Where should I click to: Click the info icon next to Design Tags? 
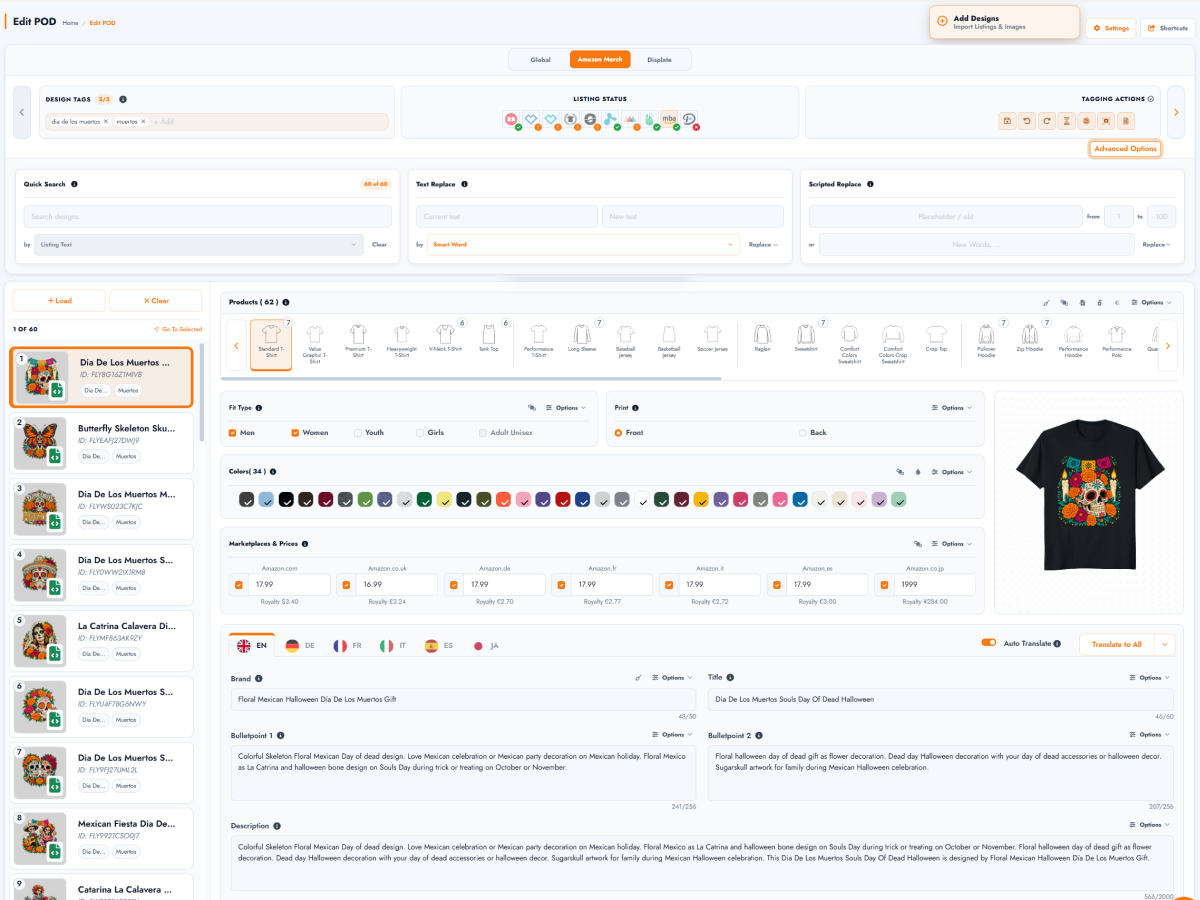point(123,99)
